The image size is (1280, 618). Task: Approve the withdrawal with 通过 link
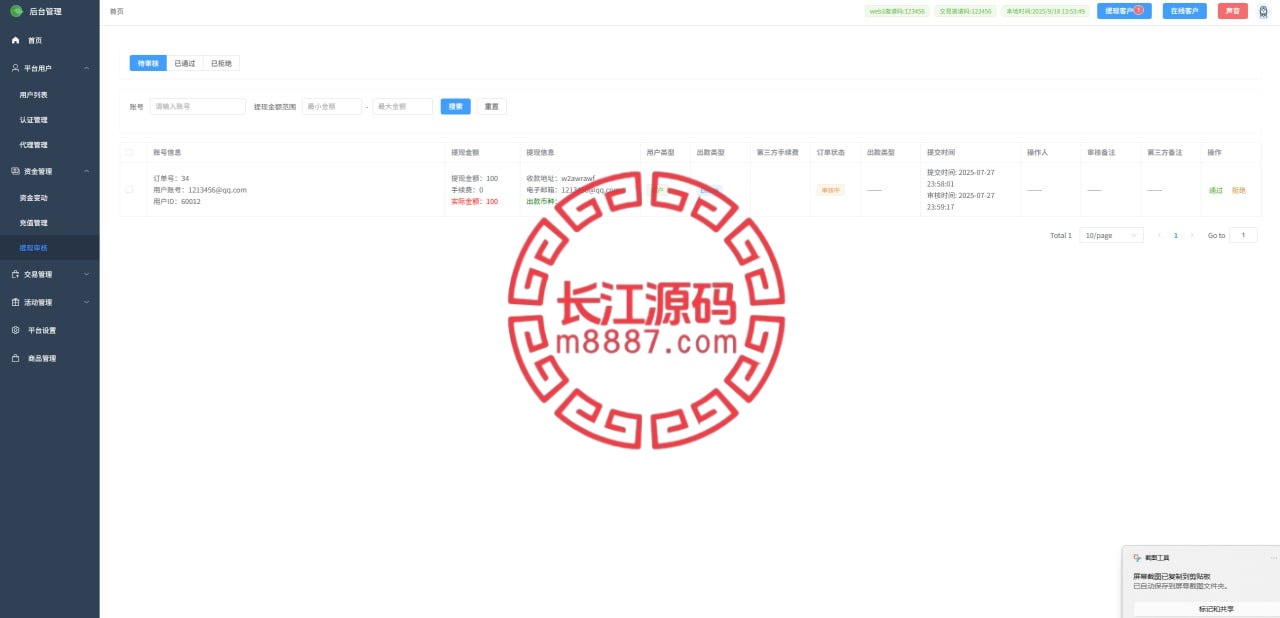click(1216, 190)
